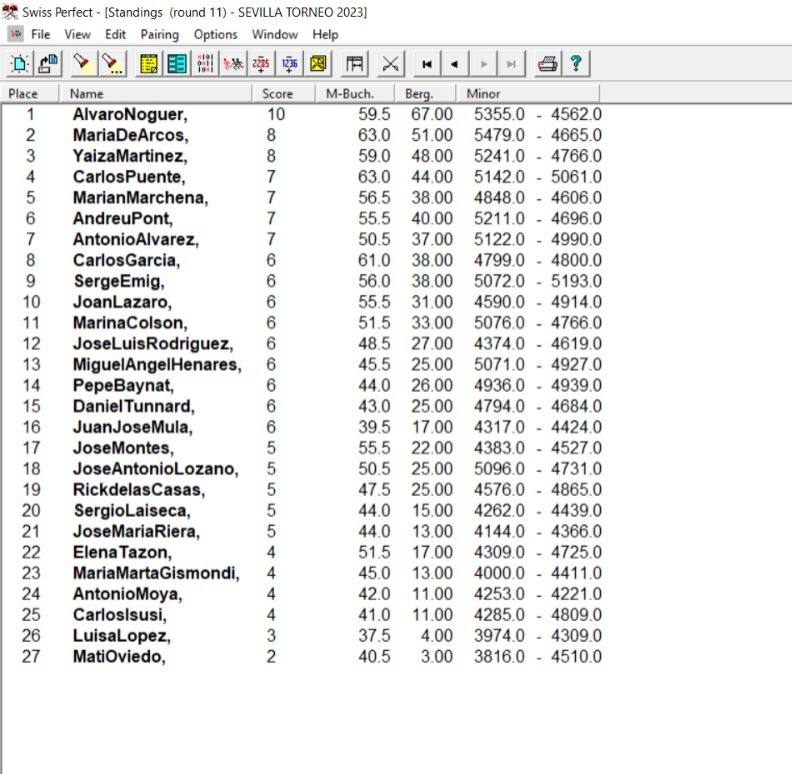Click the red 2205 rating sort icon
This screenshot has height=774, width=792.
coord(261,64)
